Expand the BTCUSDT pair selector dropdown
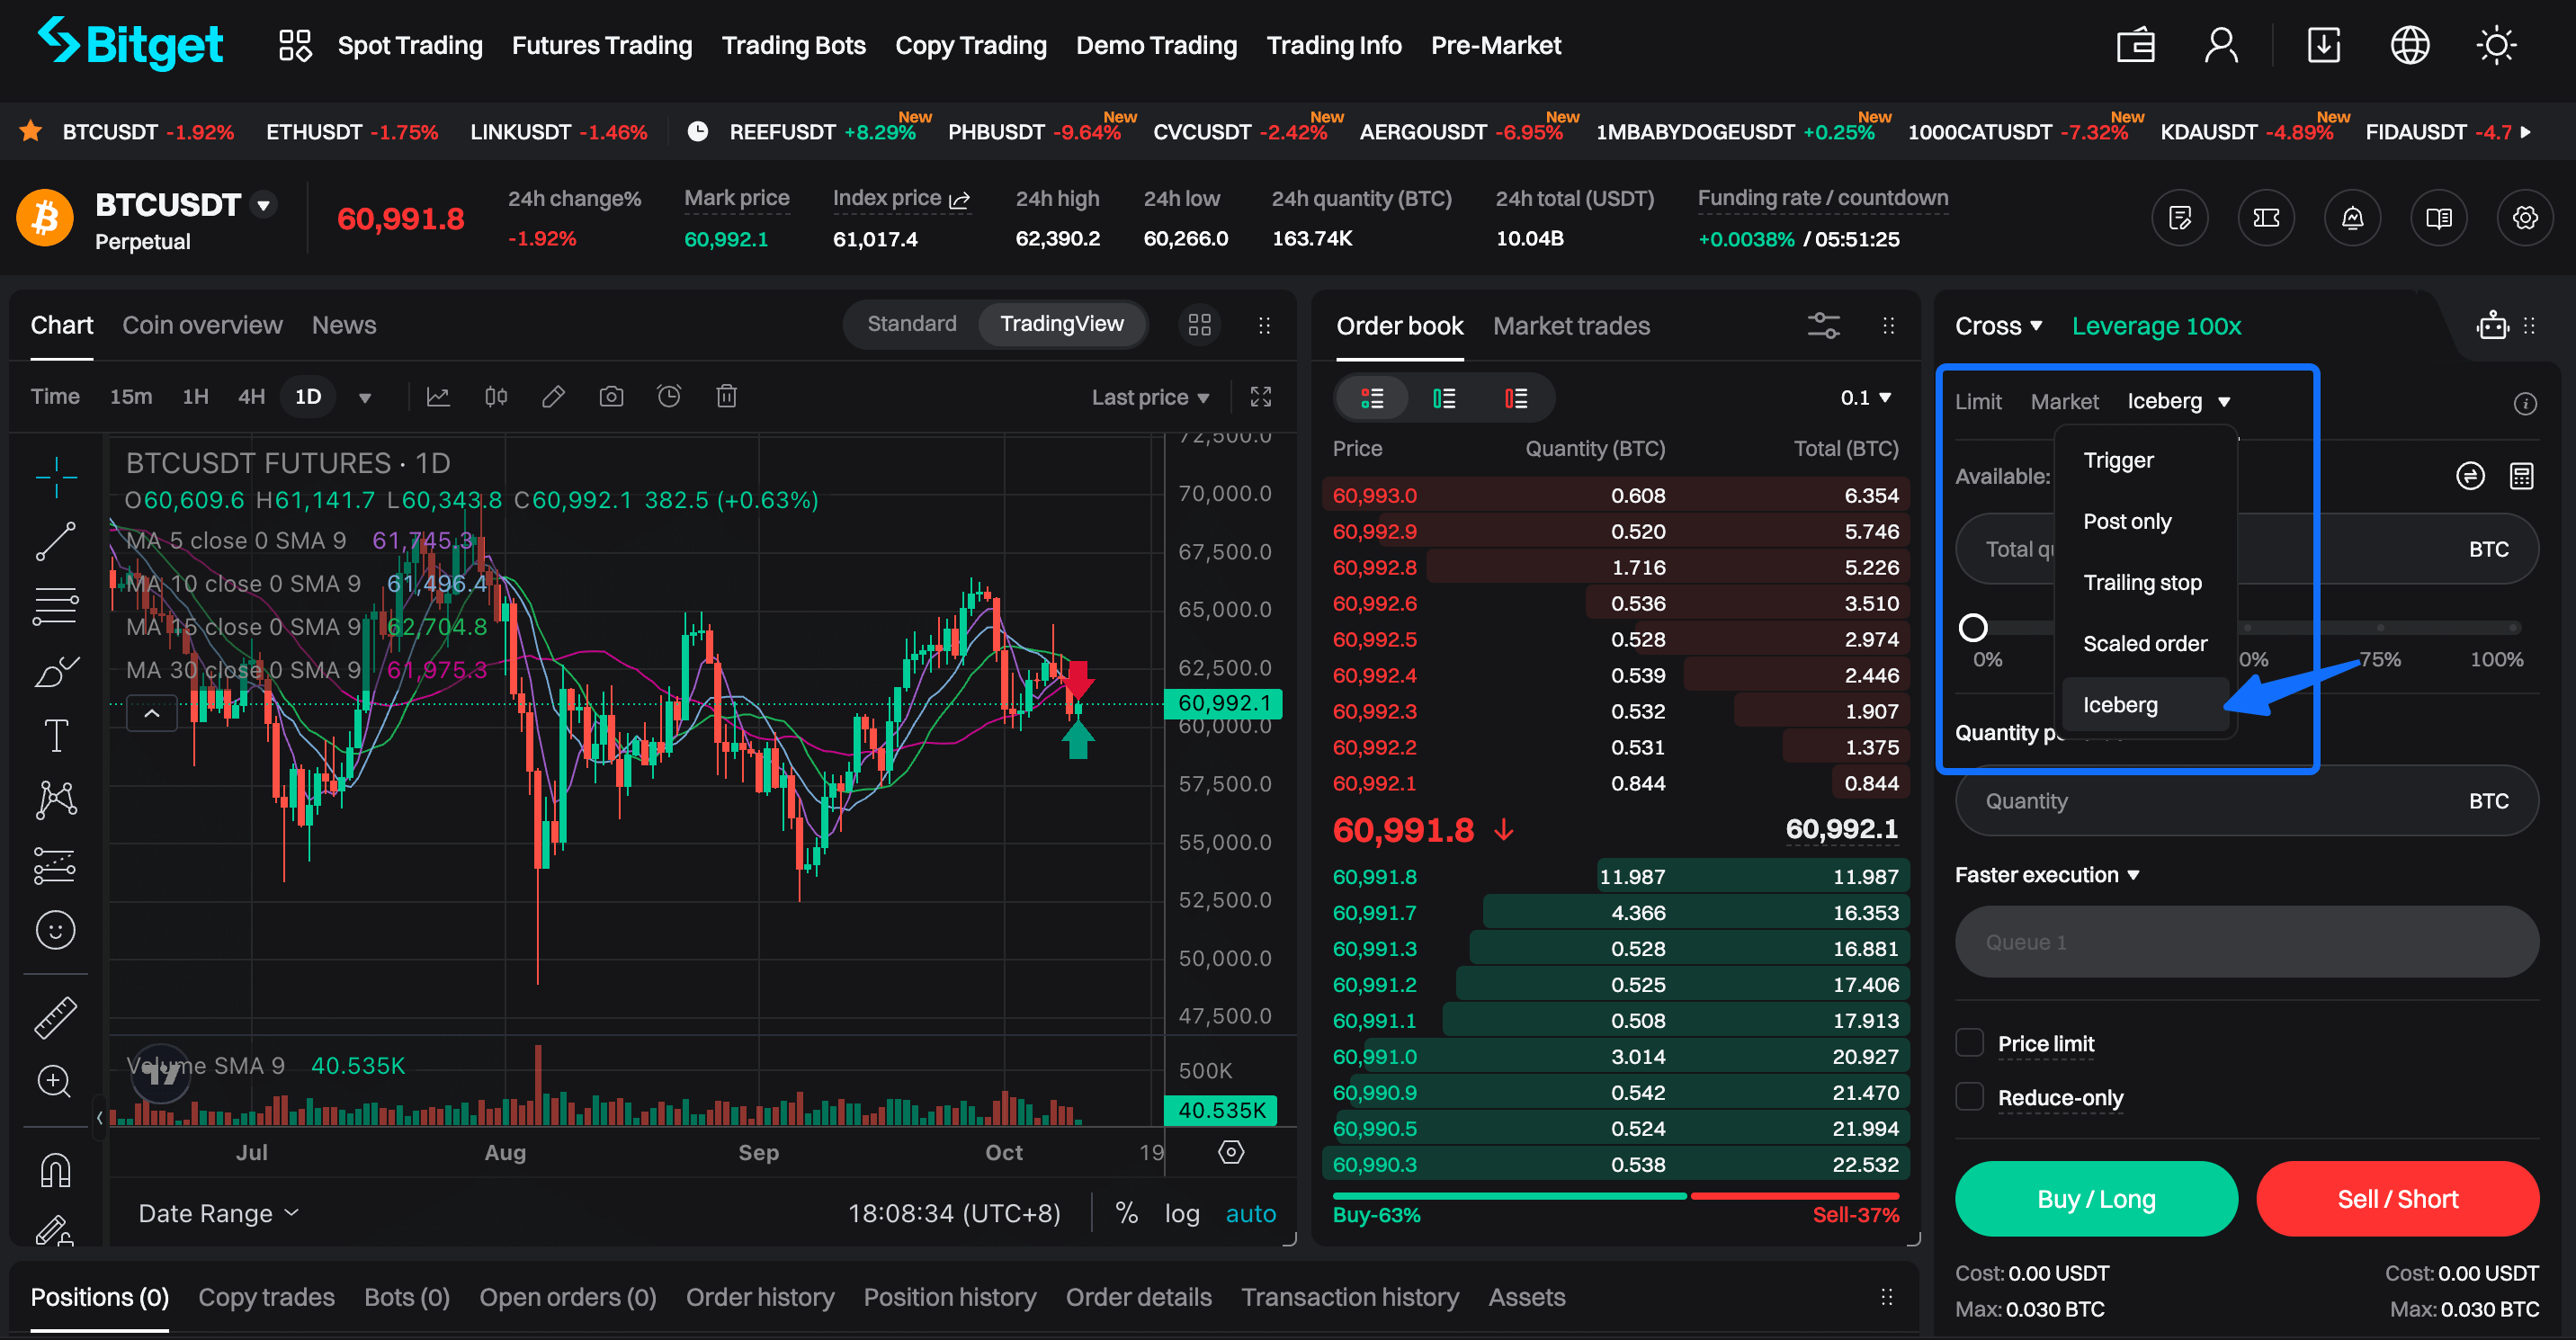This screenshot has width=2576, height=1340. point(264,205)
